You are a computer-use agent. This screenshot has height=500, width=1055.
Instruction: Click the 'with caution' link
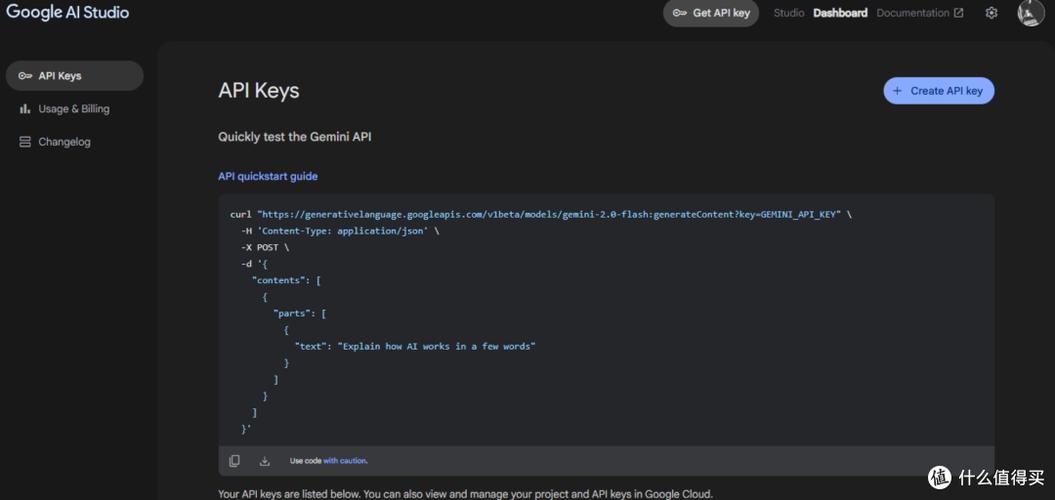345,461
